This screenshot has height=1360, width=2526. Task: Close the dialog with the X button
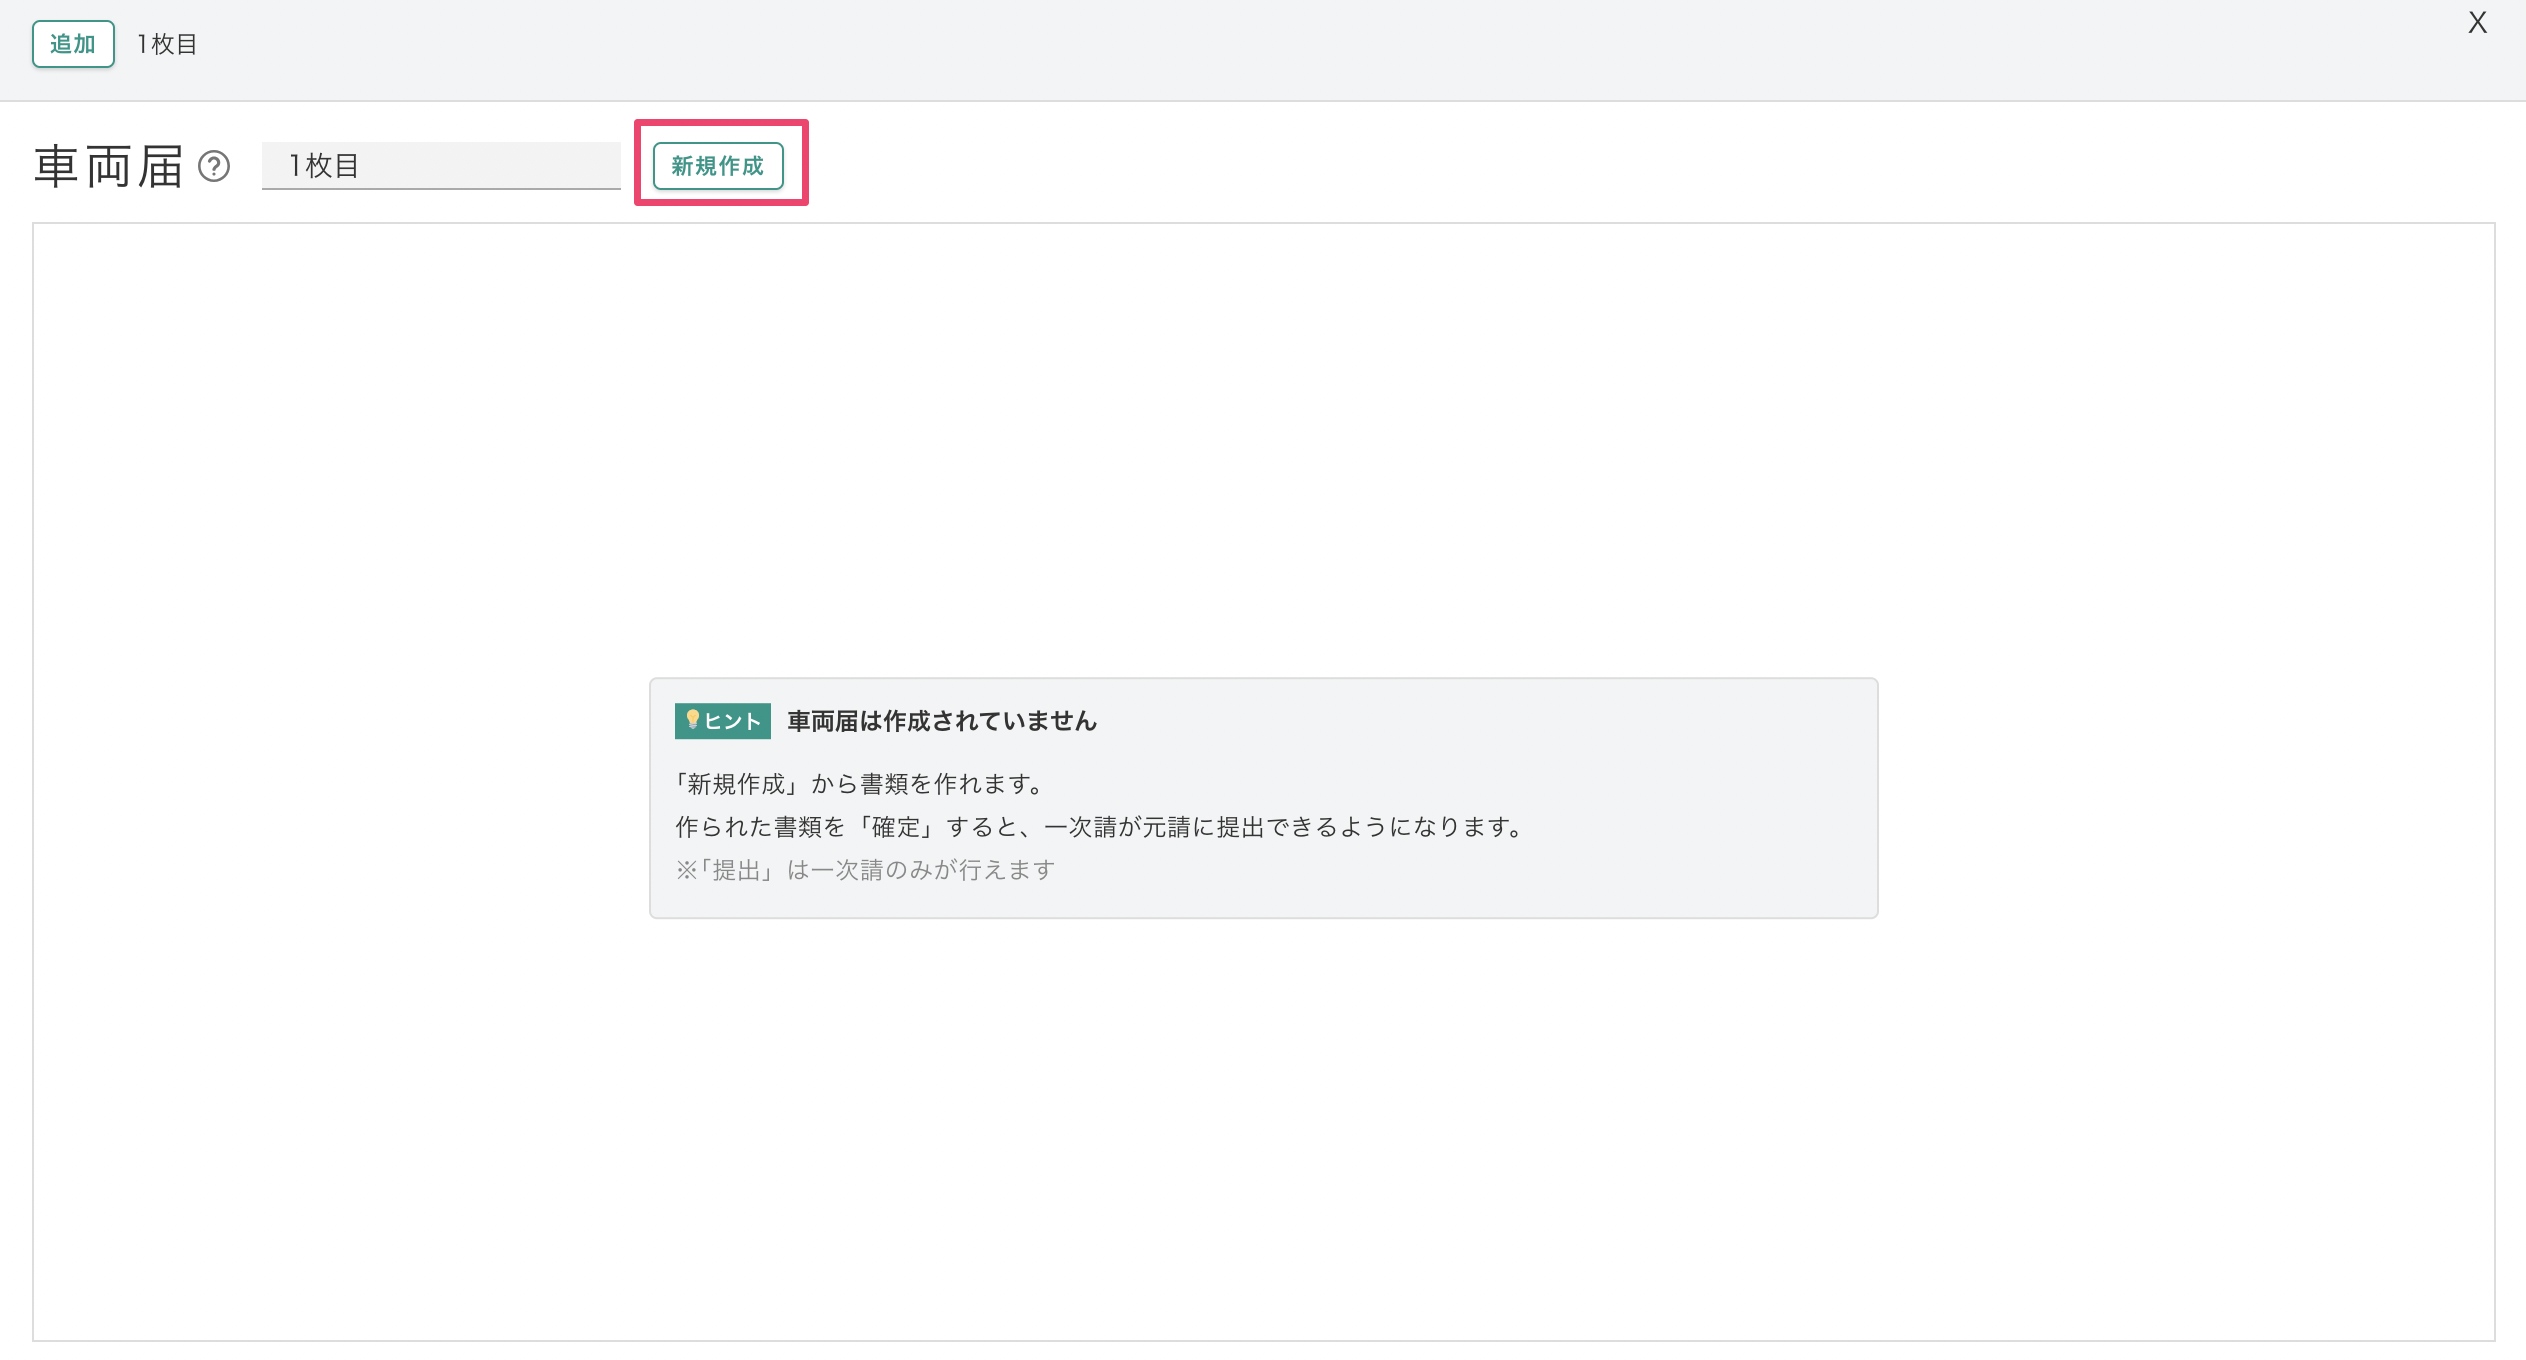click(2477, 23)
